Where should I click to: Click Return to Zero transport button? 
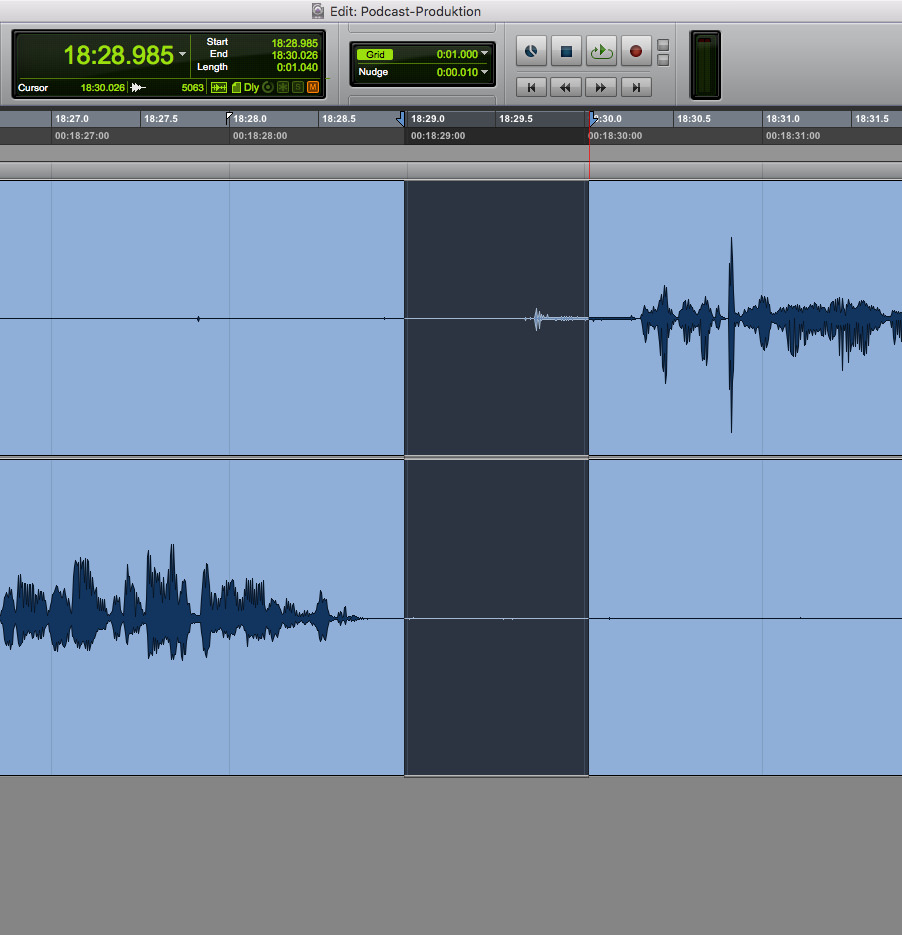(x=531, y=88)
